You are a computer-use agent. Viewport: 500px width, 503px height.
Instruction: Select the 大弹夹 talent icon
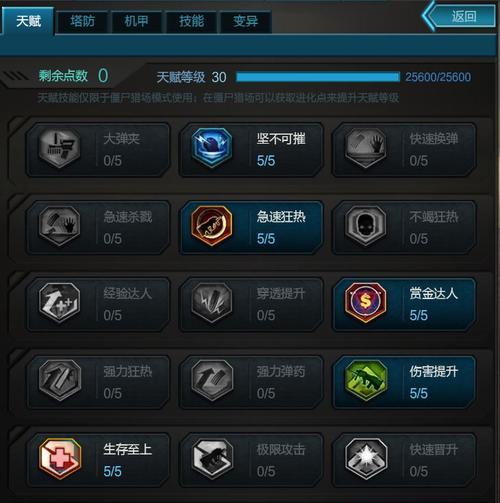click(x=59, y=148)
